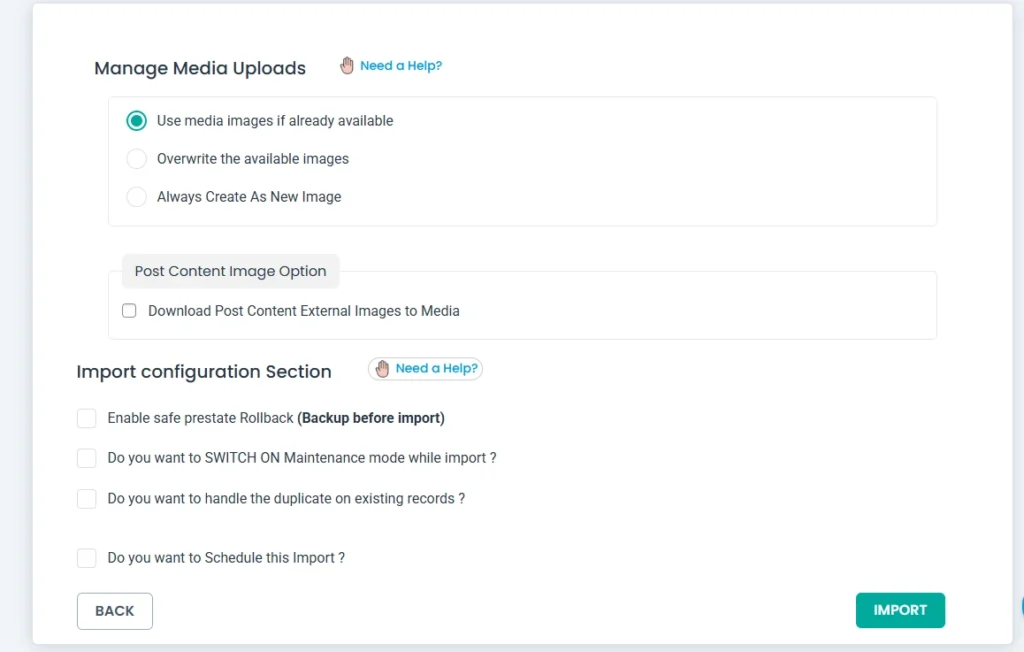Toggle Maintenance mode while import checkbox

87,458
